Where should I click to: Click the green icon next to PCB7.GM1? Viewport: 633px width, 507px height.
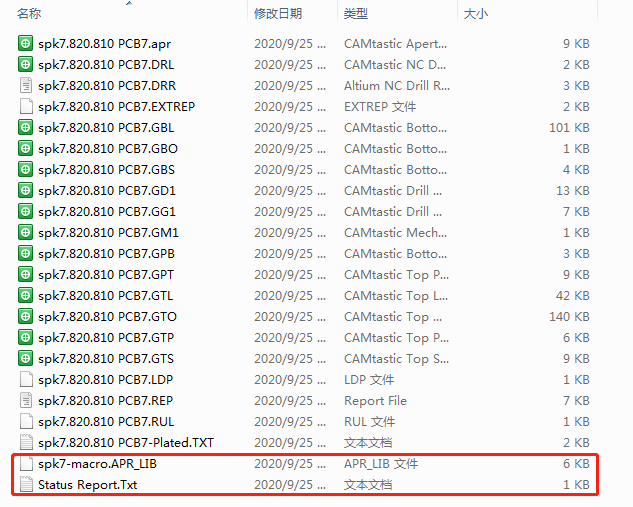coord(25,232)
